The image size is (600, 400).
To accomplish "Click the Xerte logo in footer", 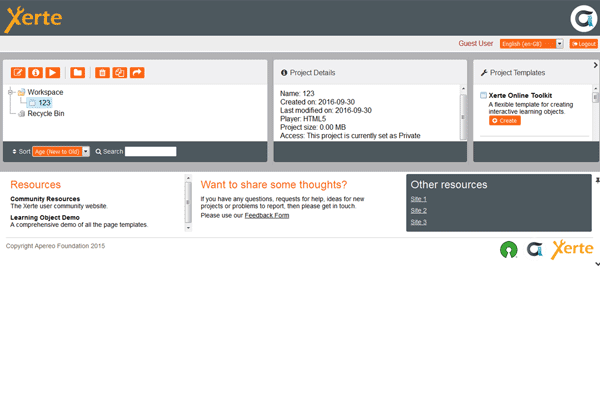I will click(x=572, y=250).
